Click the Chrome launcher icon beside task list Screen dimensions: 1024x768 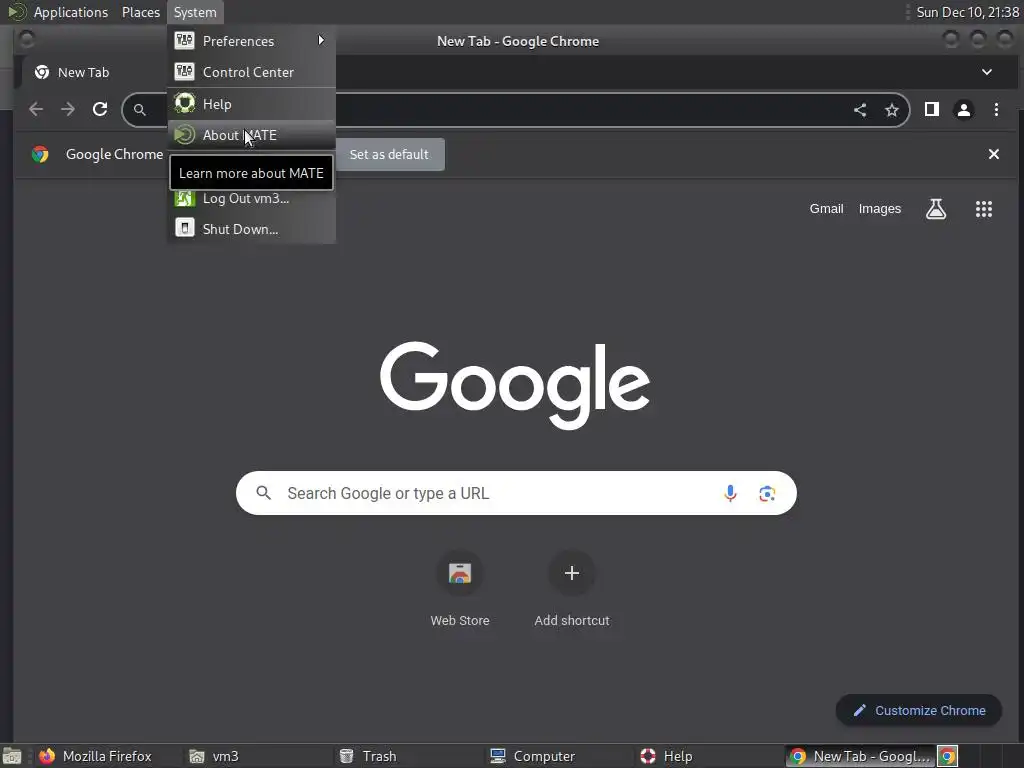coord(947,756)
